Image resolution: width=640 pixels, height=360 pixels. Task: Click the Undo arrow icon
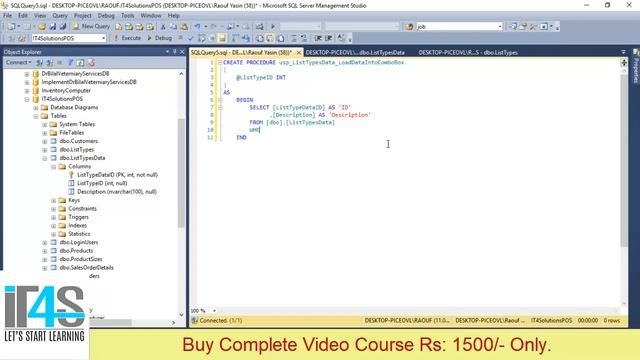(x=198, y=27)
